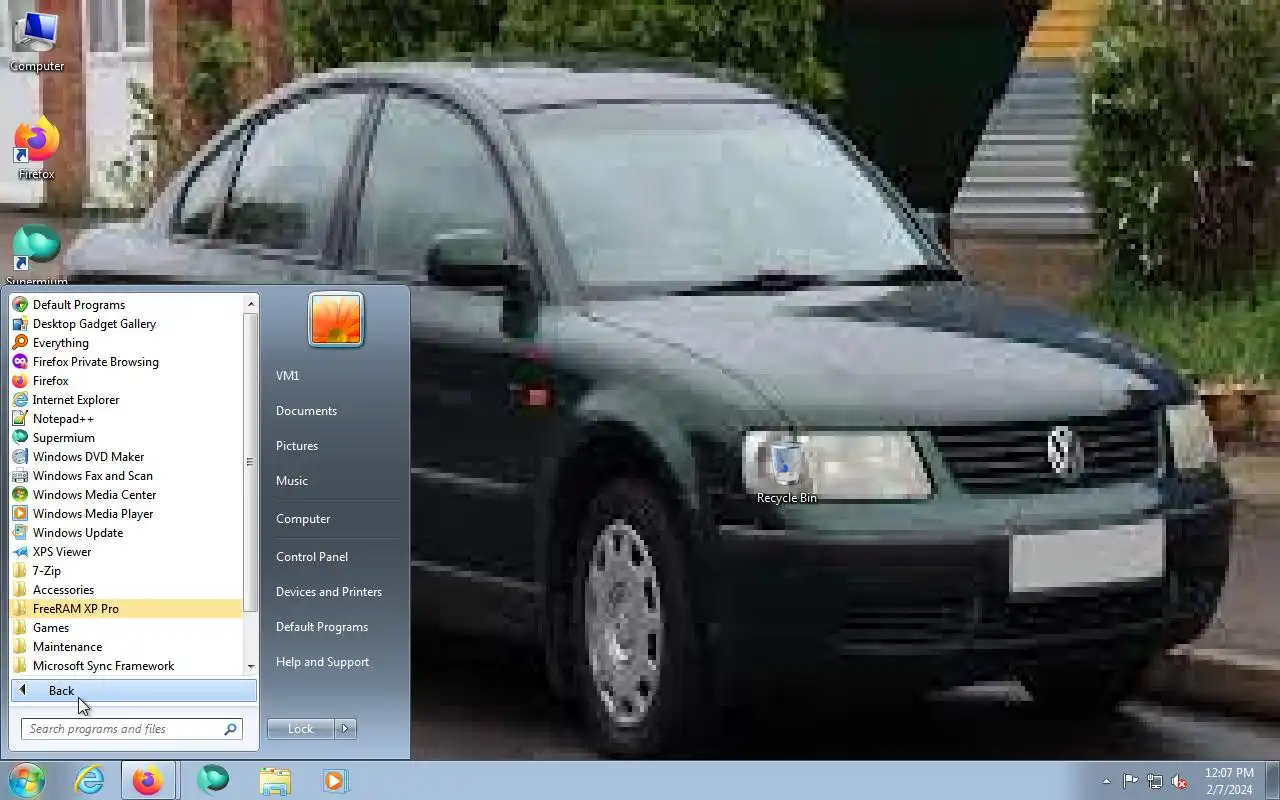Screen dimensions: 1280x800
Task: Open Internet Explorer from programs list
Action: 126,400
